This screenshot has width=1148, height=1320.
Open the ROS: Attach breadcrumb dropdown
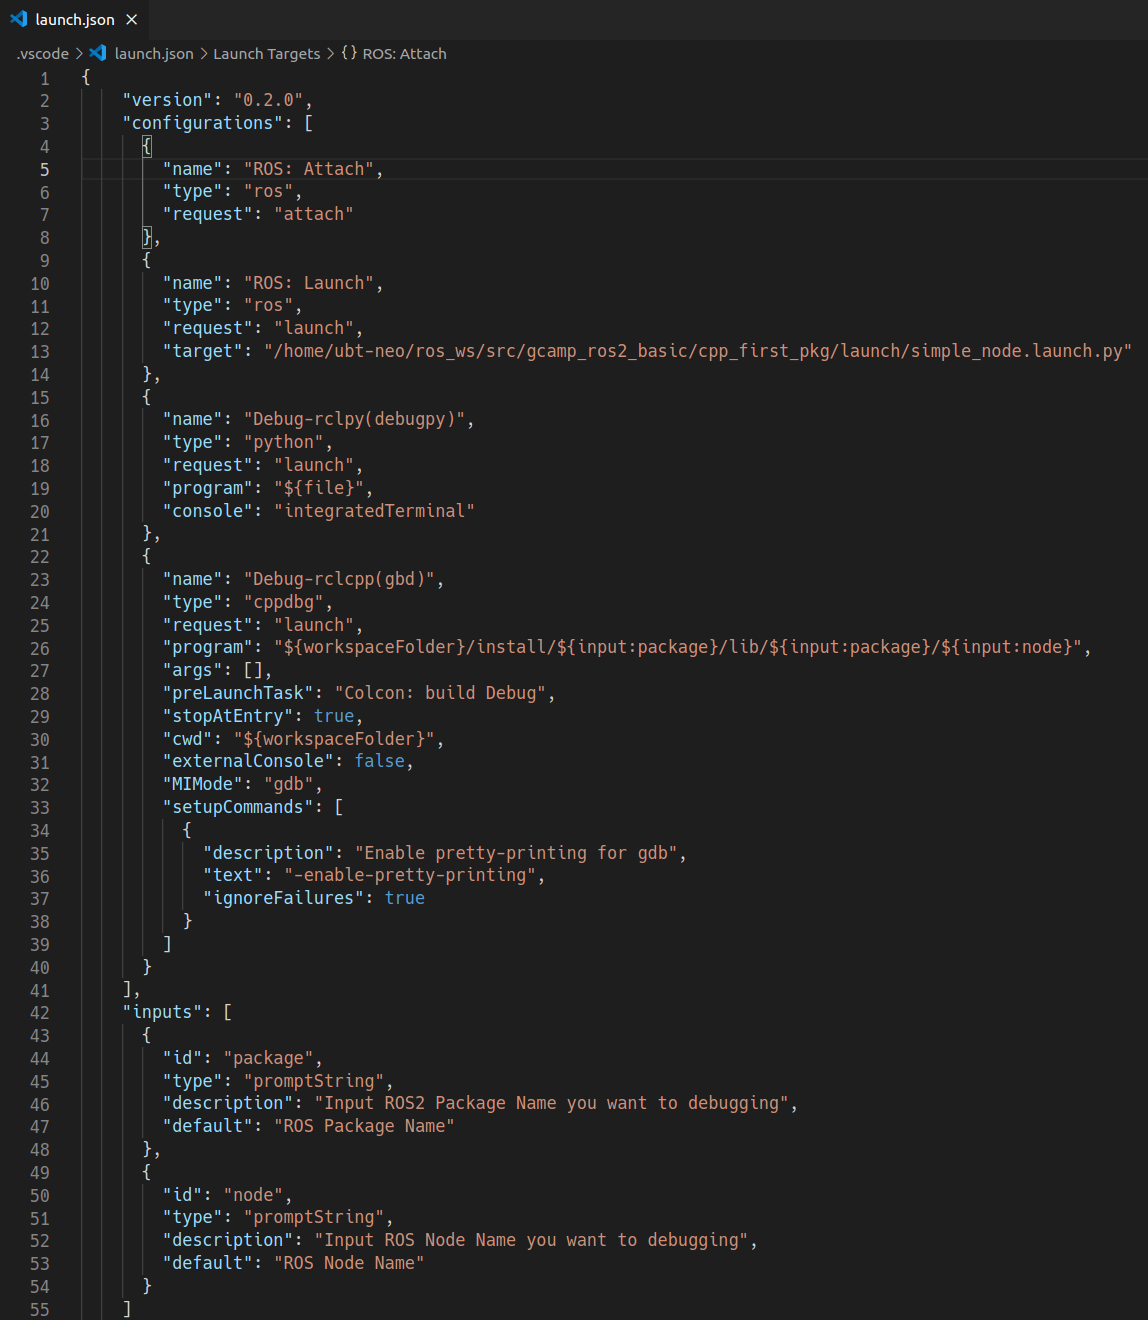pyautogui.click(x=406, y=53)
